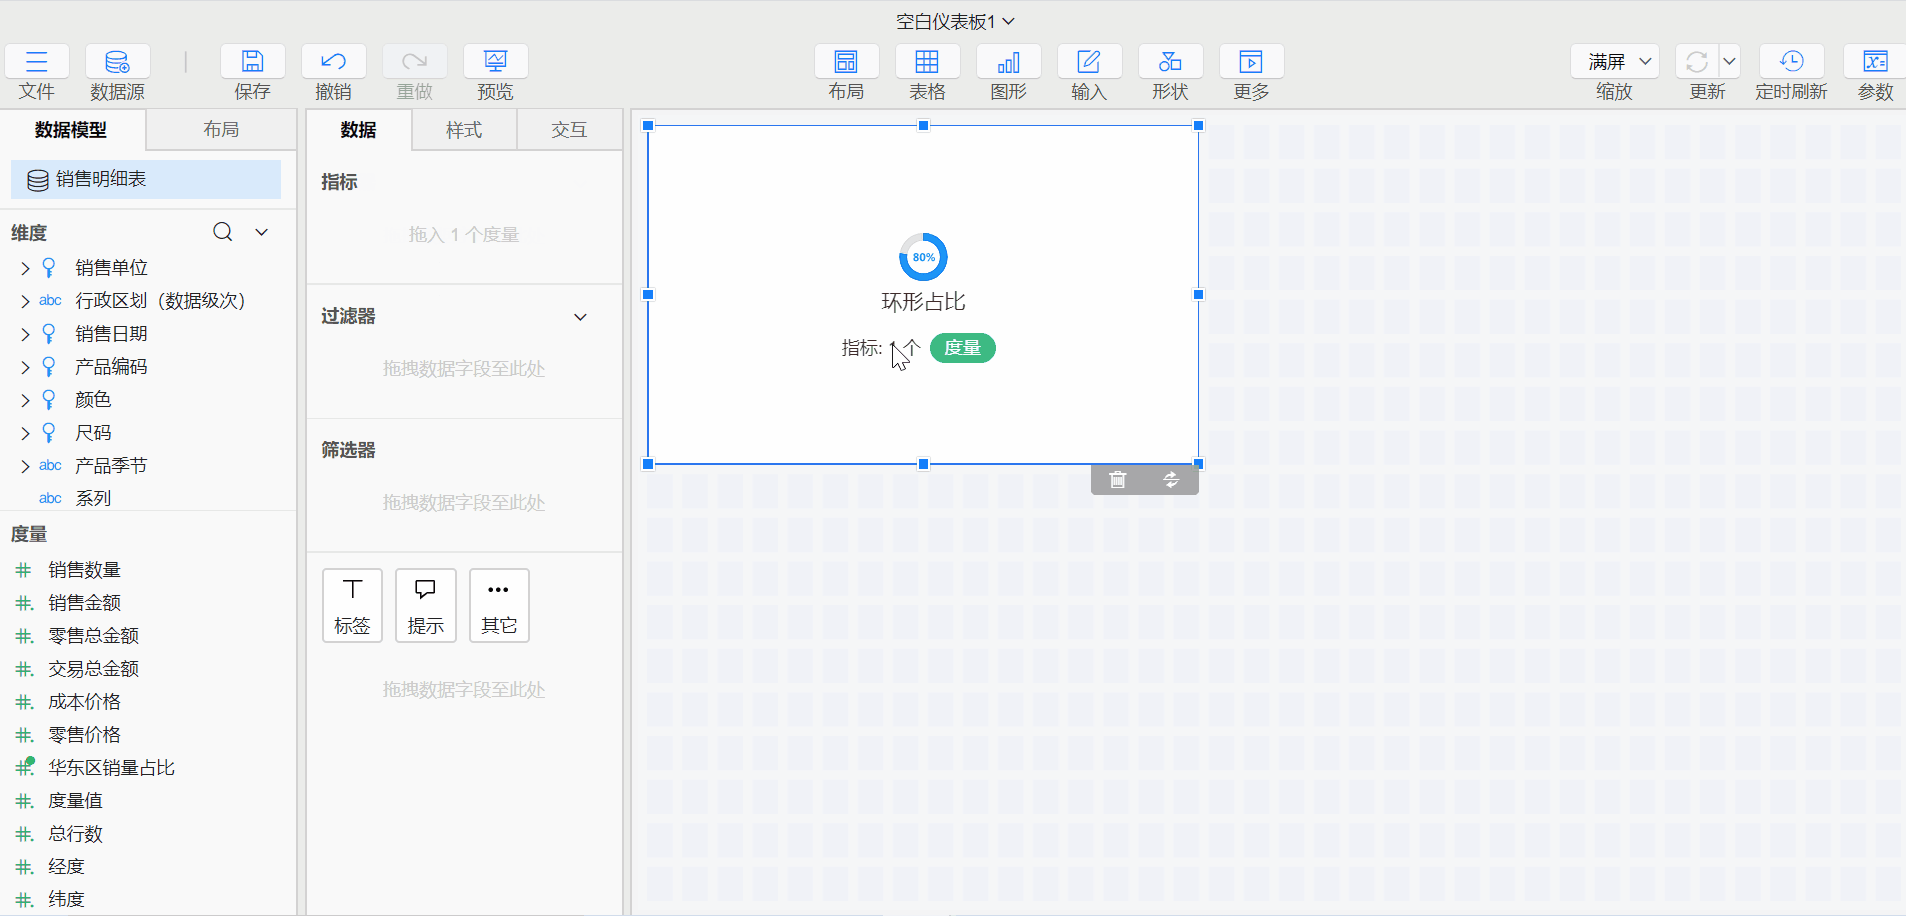Expand the 颜色 dimension
The height and width of the screenshot is (916, 1906).
pyautogui.click(x=25, y=400)
